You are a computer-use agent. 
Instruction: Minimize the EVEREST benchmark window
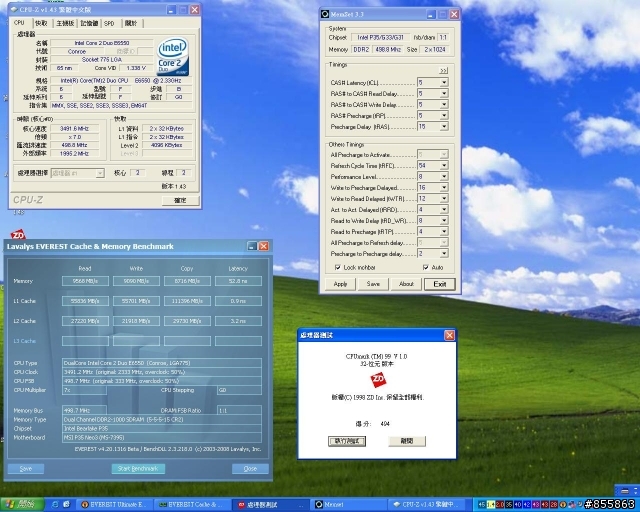[252, 246]
